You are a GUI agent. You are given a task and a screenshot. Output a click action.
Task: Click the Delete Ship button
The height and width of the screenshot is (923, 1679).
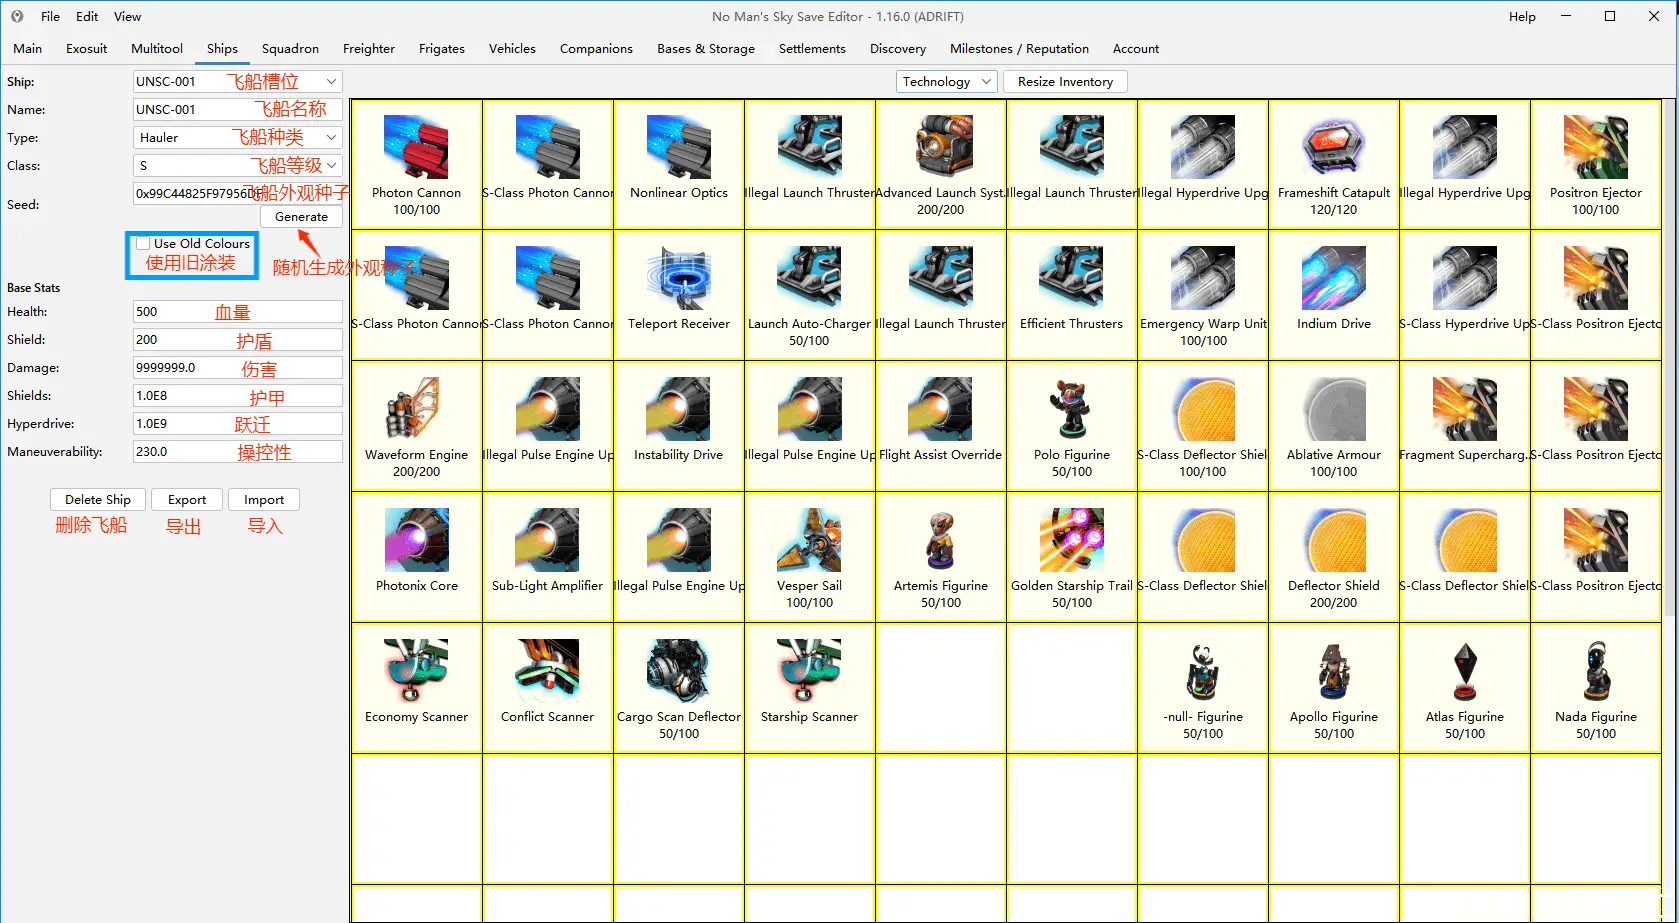(x=98, y=500)
